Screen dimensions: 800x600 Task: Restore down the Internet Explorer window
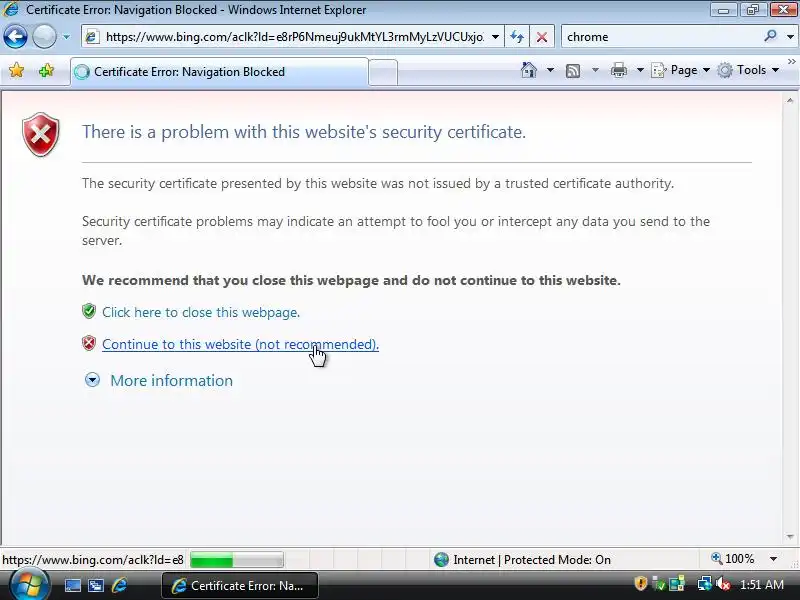click(753, 10)
